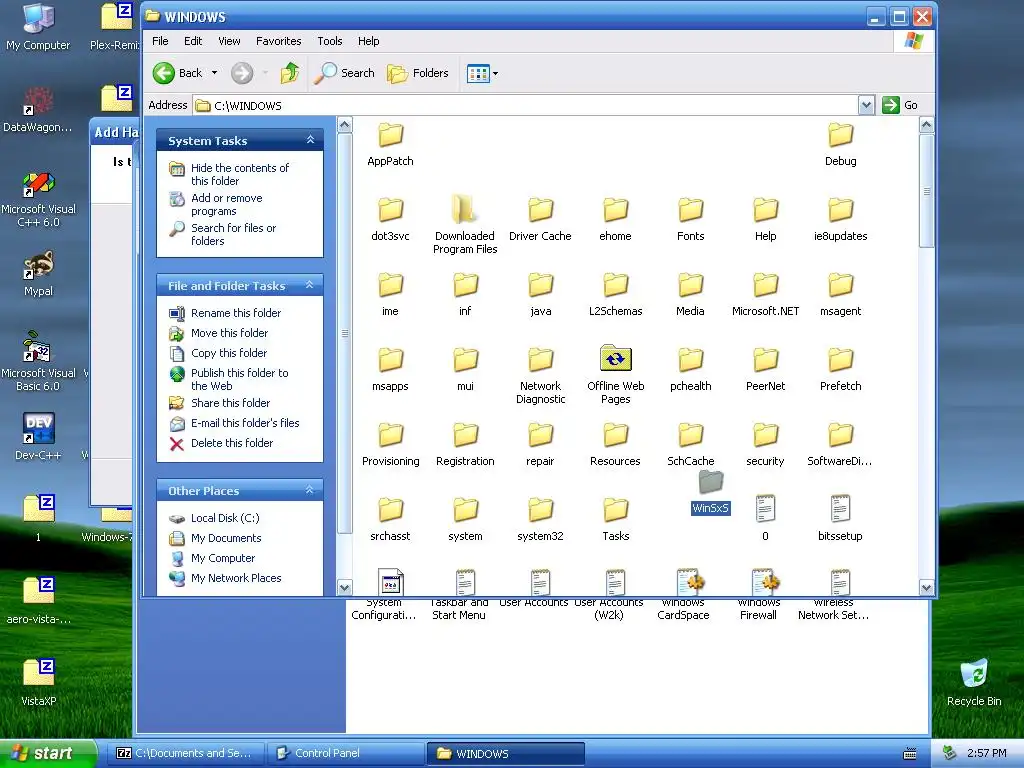This screenshot has height=768, width=1024.
Task: Click Share this folder task
Action: 231,403
